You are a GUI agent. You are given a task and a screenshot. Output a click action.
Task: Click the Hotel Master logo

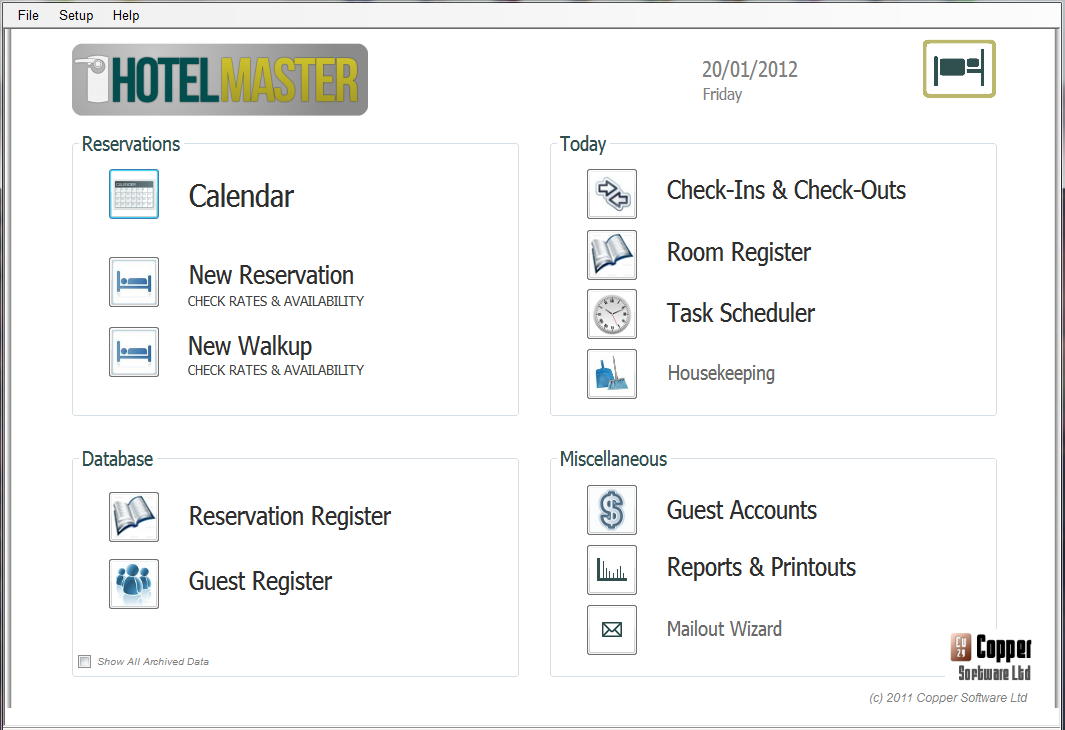[220, 79]
